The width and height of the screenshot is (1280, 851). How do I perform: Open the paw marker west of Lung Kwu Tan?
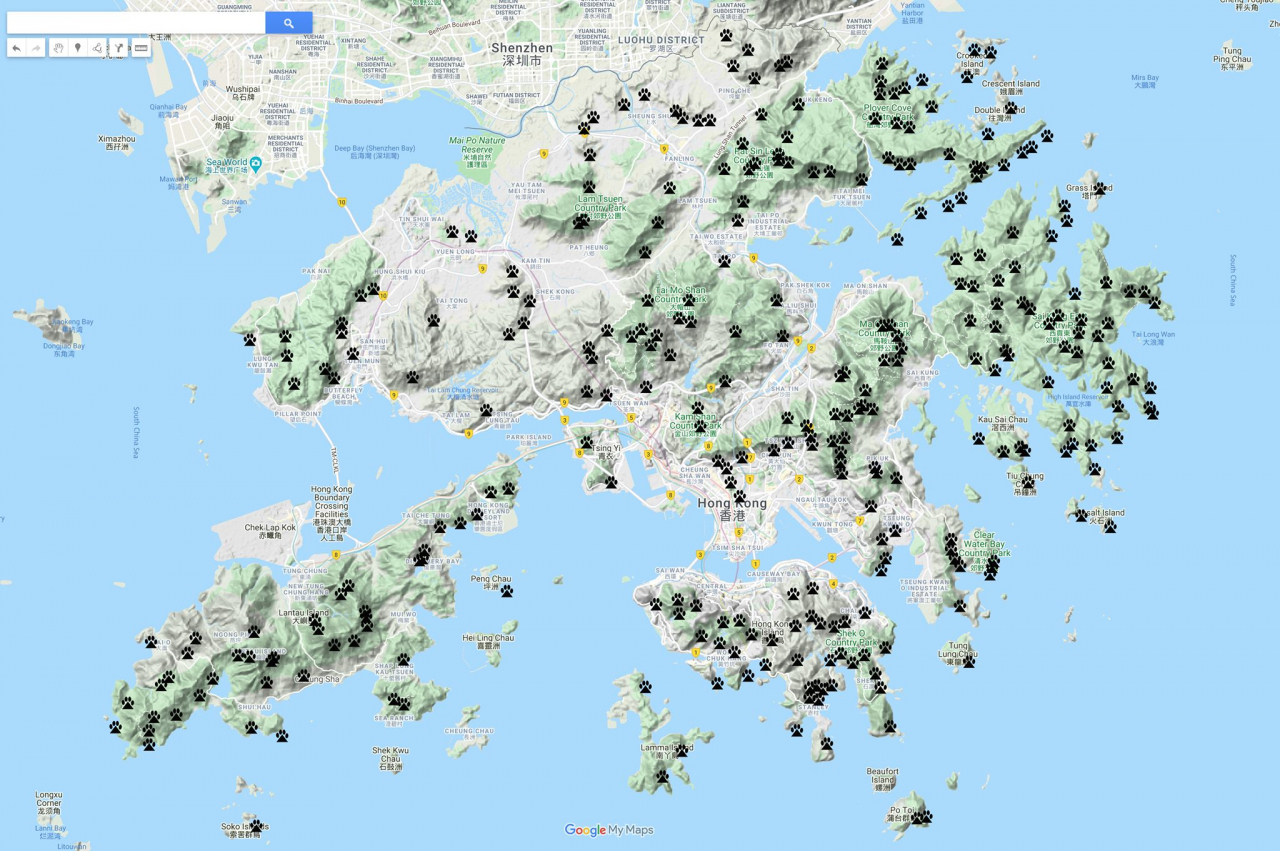coord(250,339)
